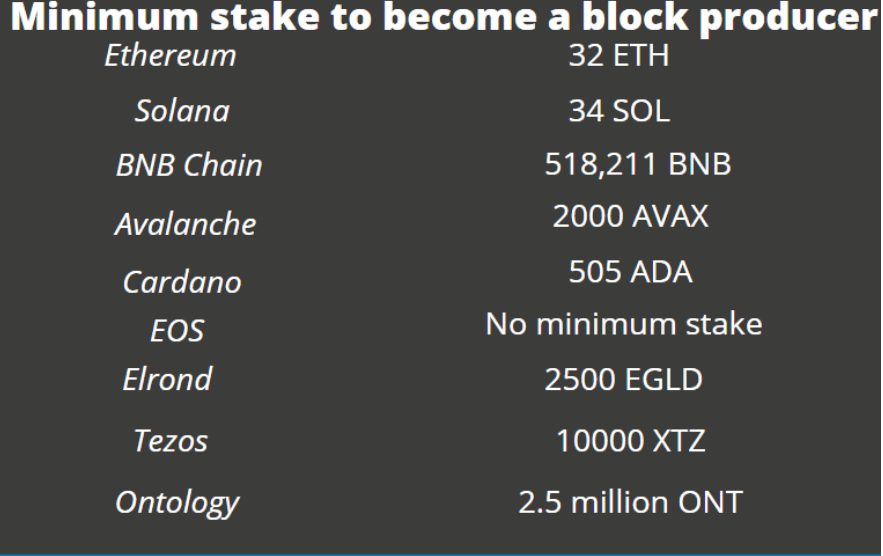
Task: Click the 2500 EGLD amount
Action: pos(623,380)
